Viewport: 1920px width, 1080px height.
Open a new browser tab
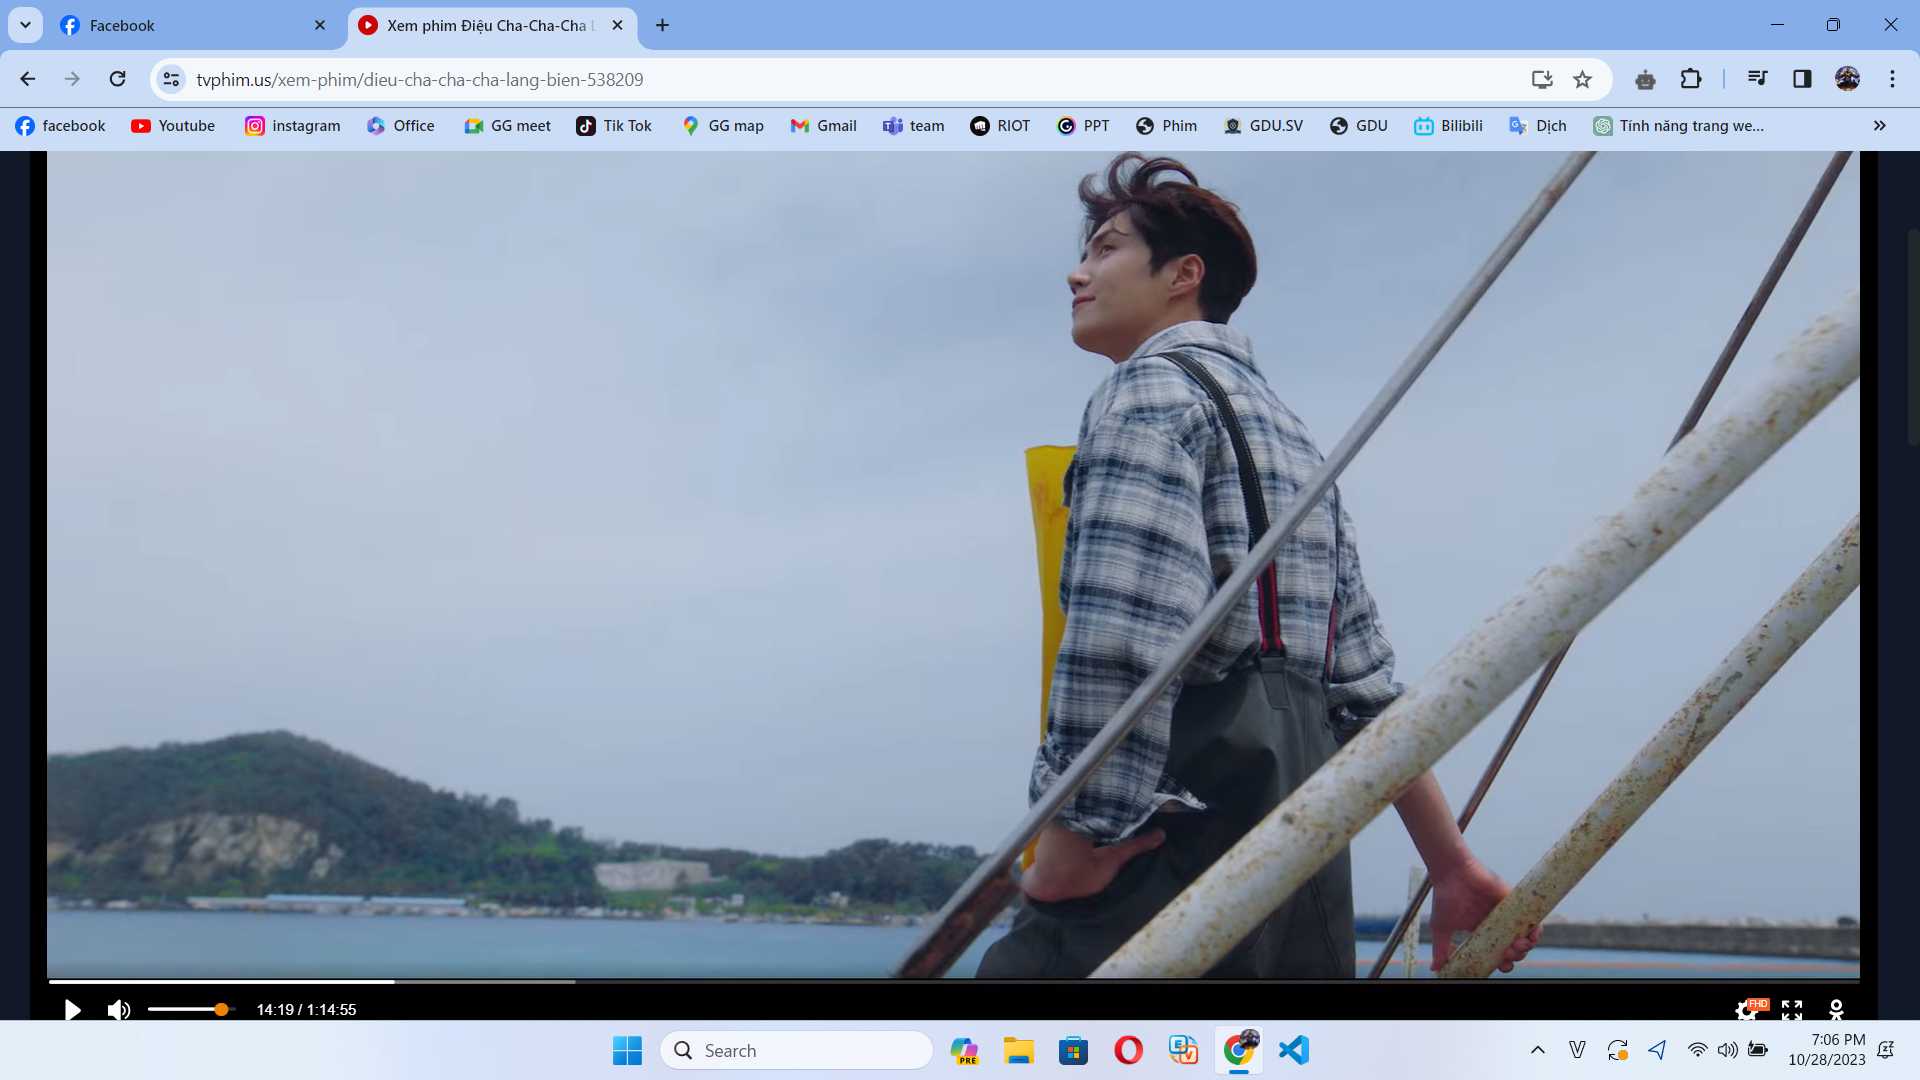click(662, 25)
